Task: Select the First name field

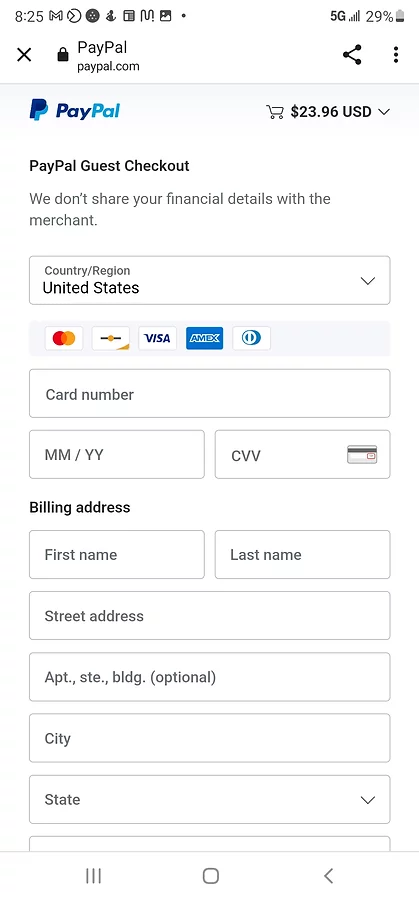Action: pyautogui.click(x=117, y=554)
